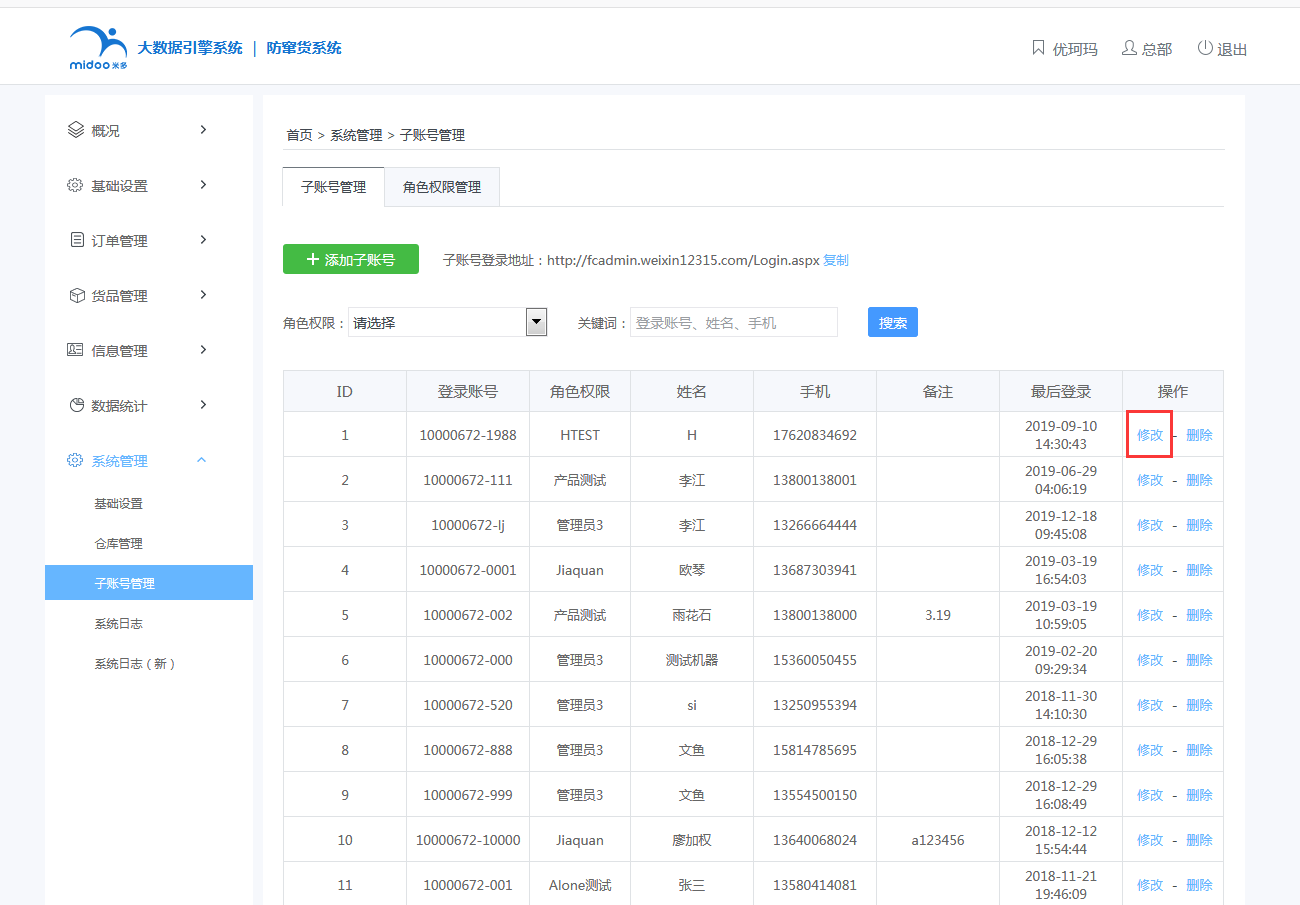
Task: Click 修改 for account 10000672-10000
Action: pyautogui.click(x=1150, y=840)
